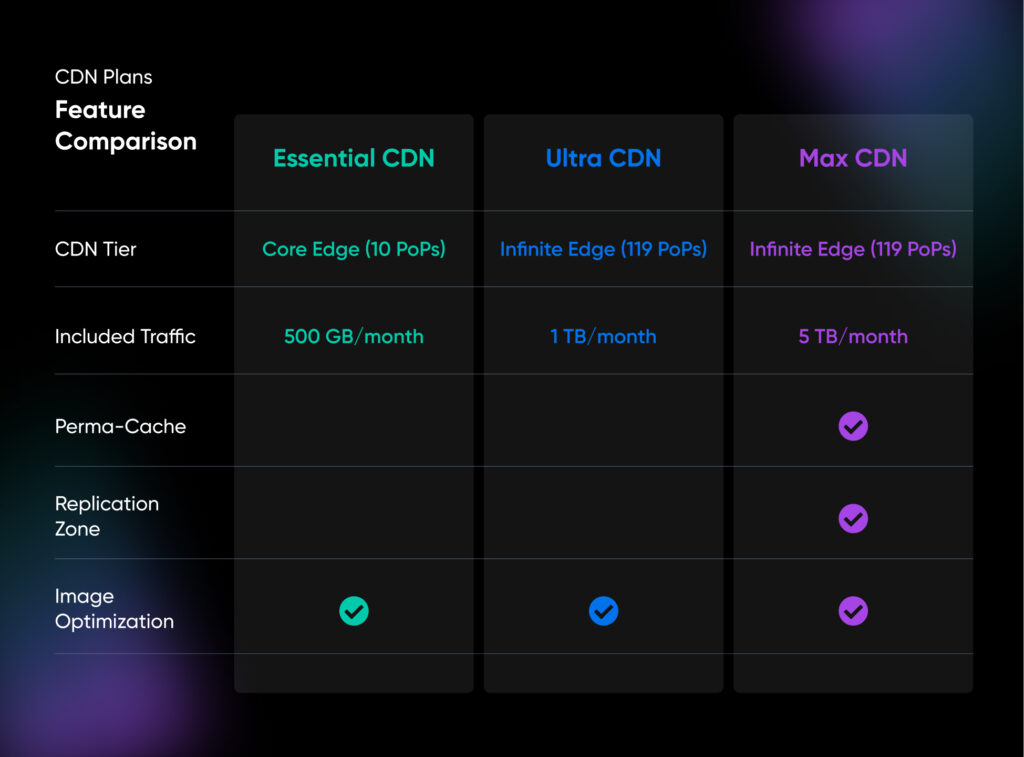Click the 5 TB/month traffic value

(x=853, y=337)
